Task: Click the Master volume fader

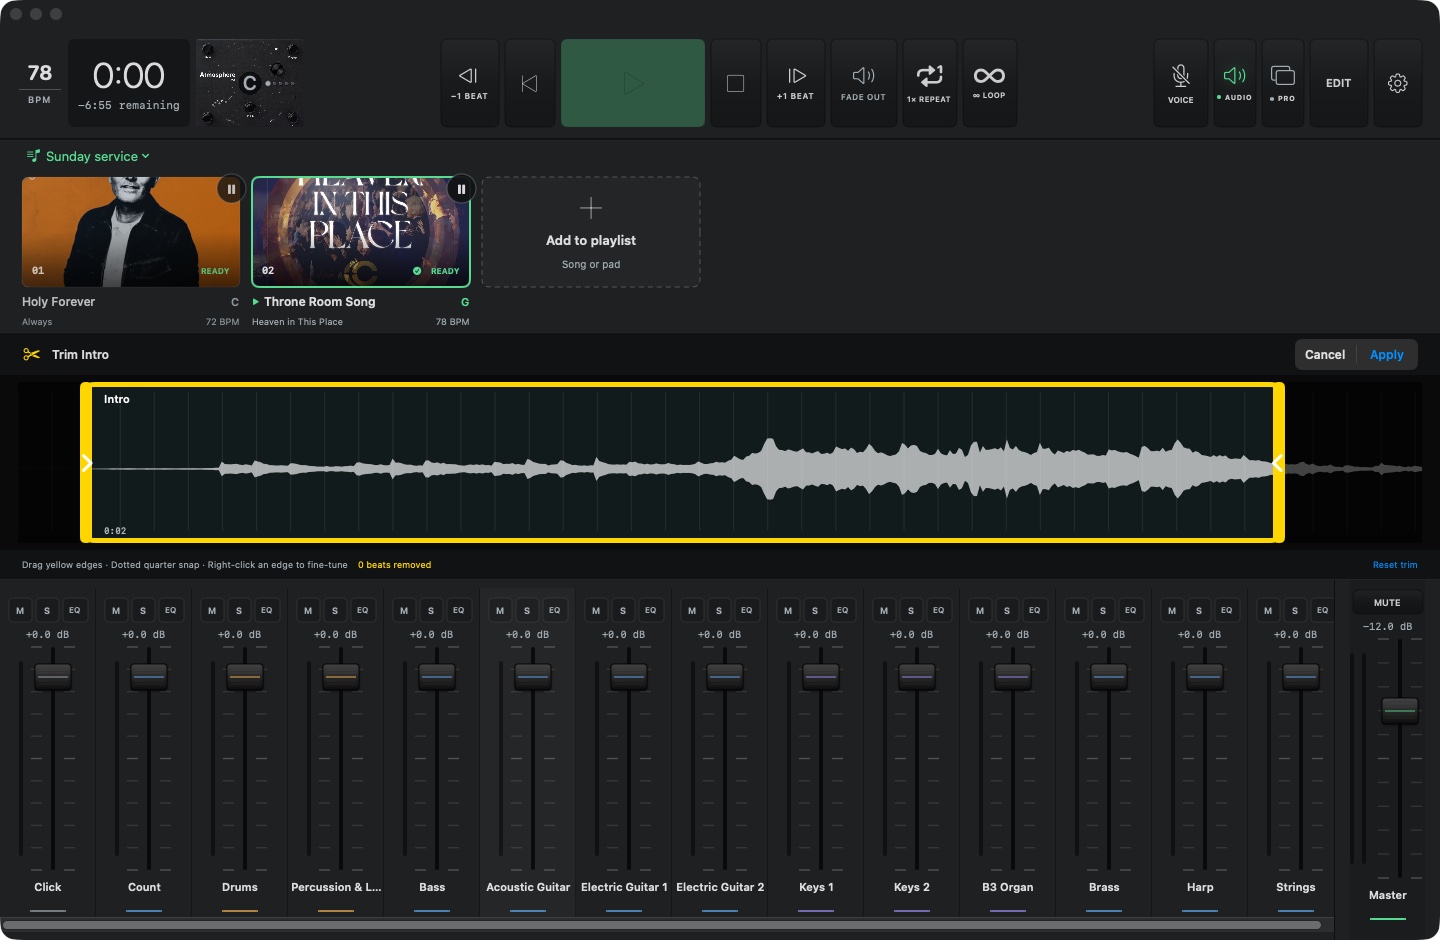Action: [x=1400, y=711]
